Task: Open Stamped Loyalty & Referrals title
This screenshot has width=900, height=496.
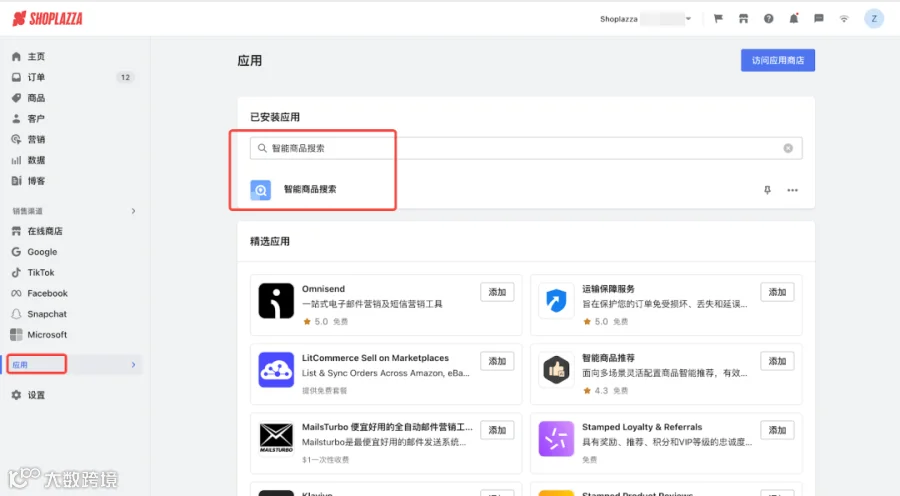Action: tap(642, 427)
